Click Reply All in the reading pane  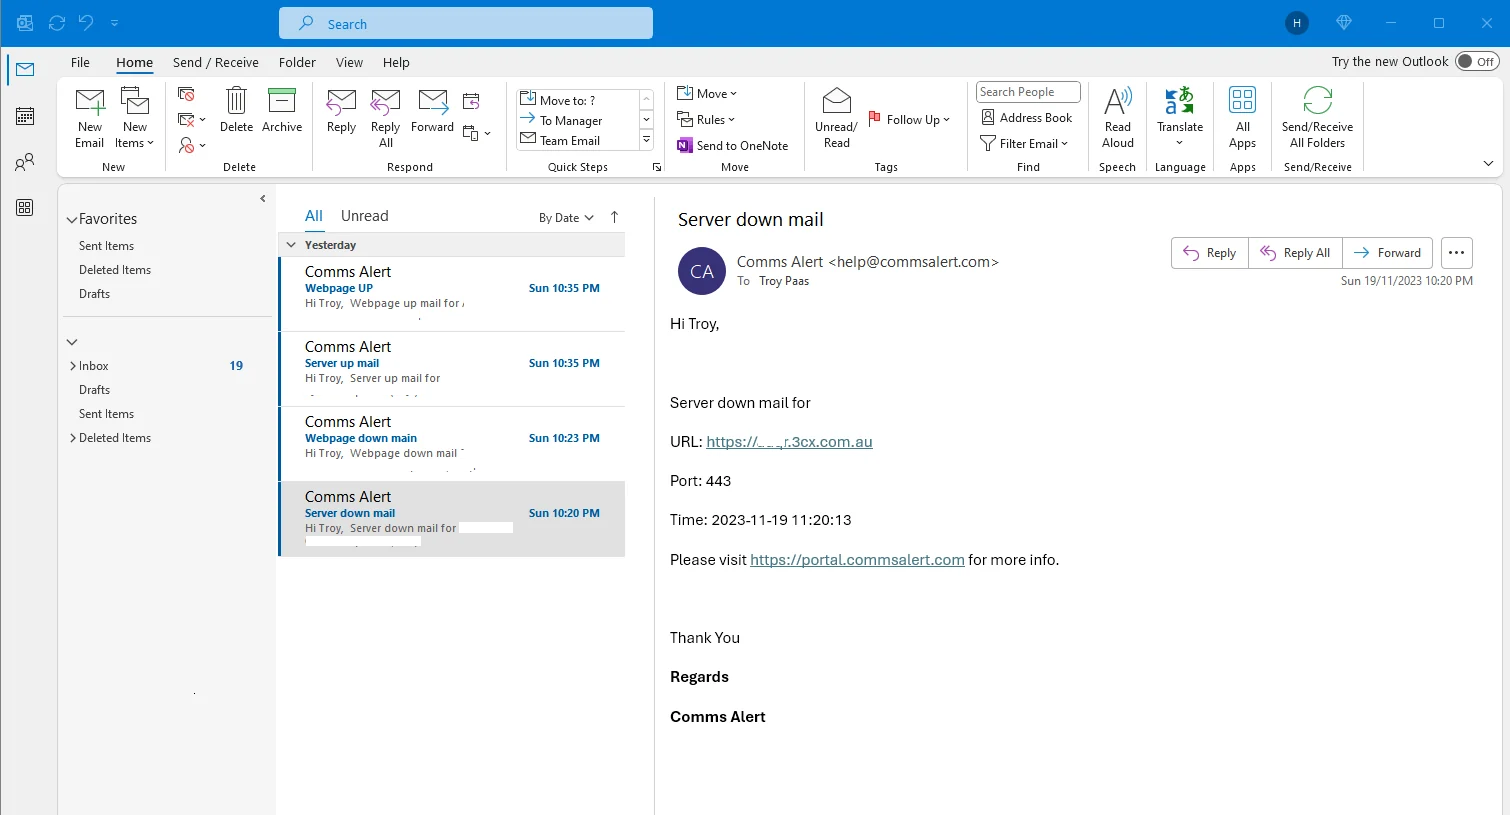pos(1295,253)
